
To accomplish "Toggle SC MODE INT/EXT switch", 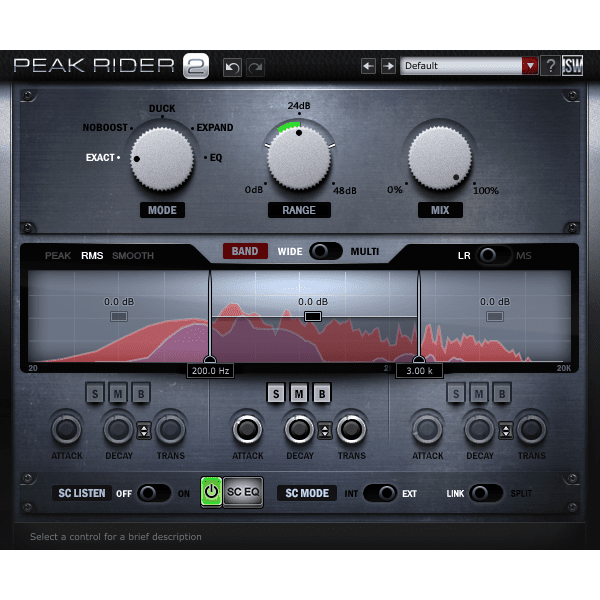I will pyautogui.click(x=380, y=493).
